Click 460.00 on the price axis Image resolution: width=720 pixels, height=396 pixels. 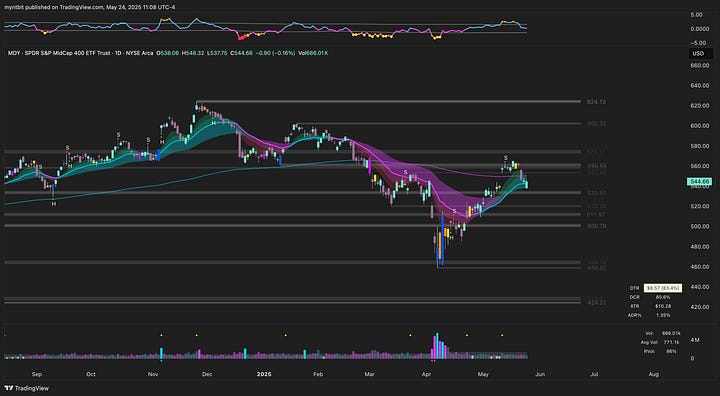tap(700, 267)
